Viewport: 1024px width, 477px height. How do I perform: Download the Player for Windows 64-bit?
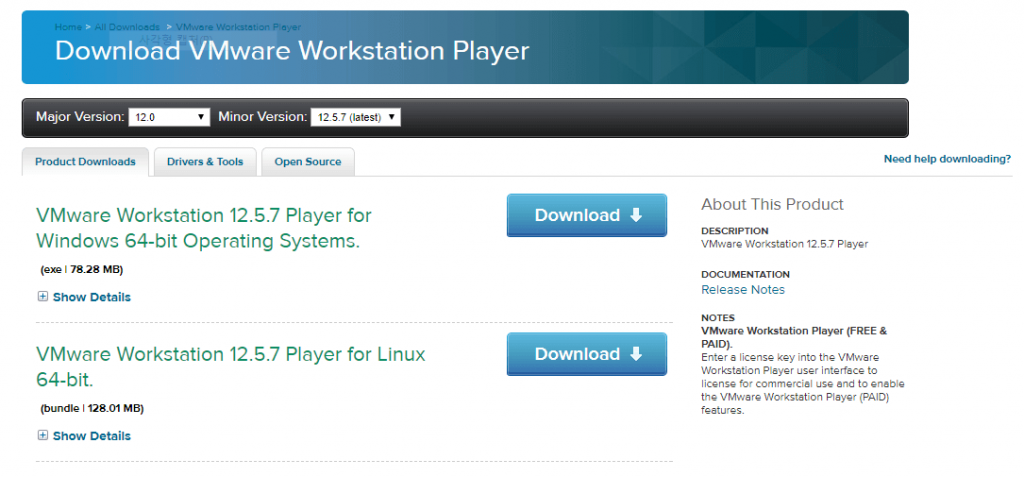[586, 215]
